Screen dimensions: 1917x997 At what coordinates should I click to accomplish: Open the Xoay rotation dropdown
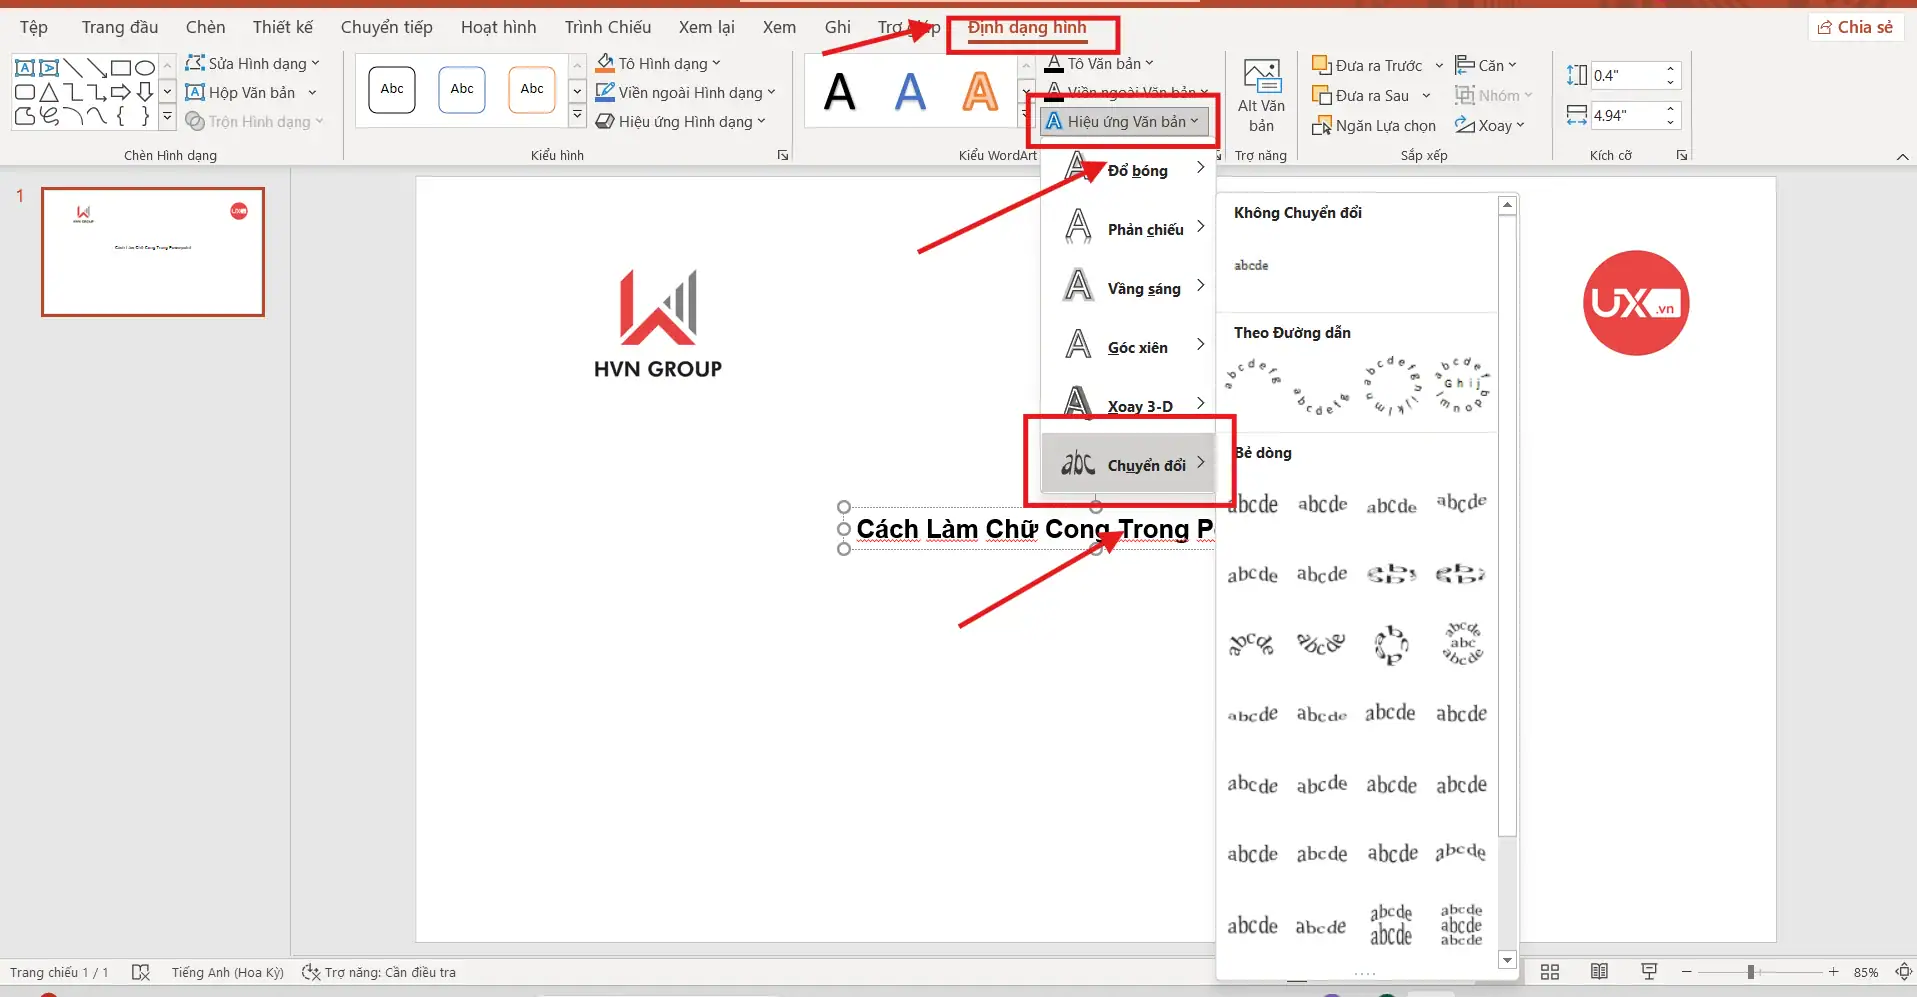(1491, 125)
